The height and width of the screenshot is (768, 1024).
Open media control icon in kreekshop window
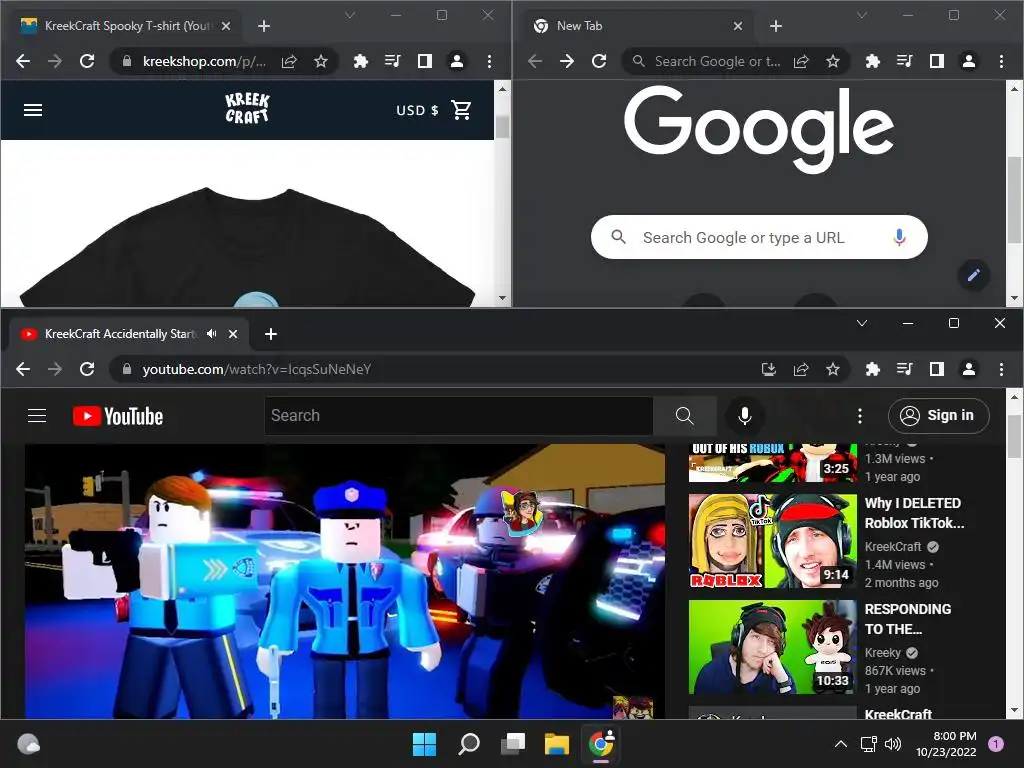pos(392,61)
